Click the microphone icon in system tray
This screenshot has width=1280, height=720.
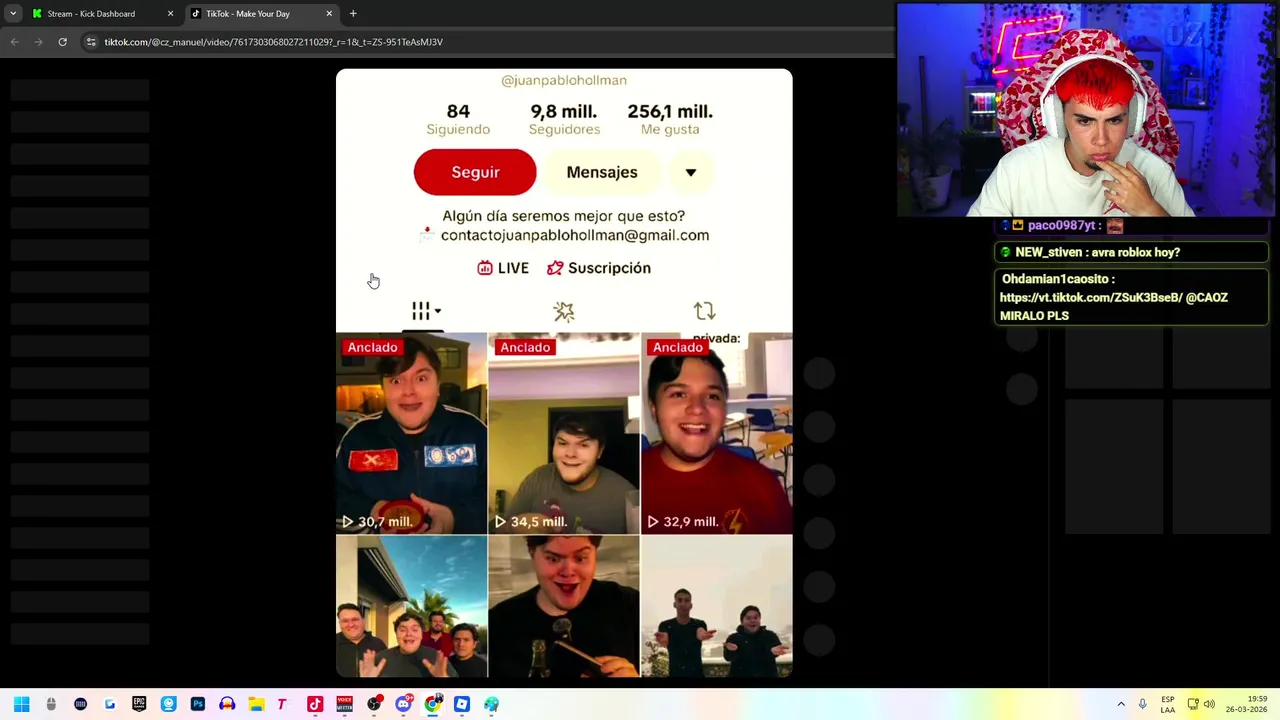click(1142, 704)
